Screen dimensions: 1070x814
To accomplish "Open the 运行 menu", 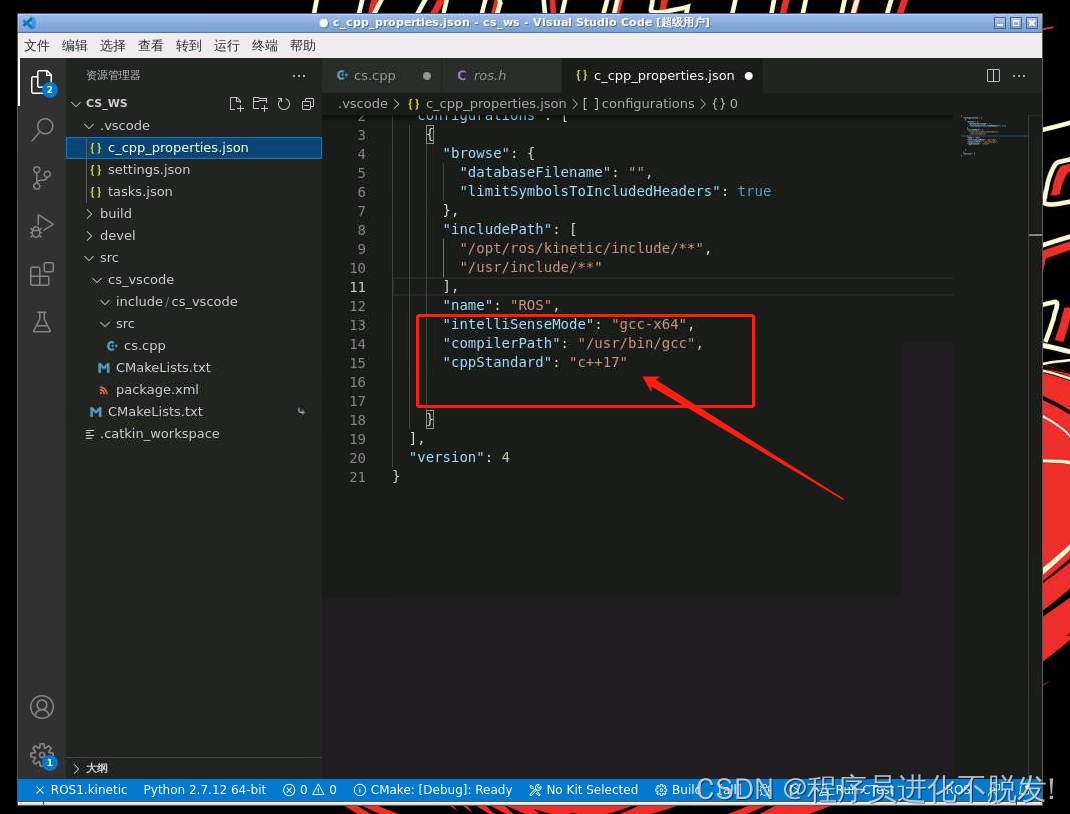I will point(227,46).
